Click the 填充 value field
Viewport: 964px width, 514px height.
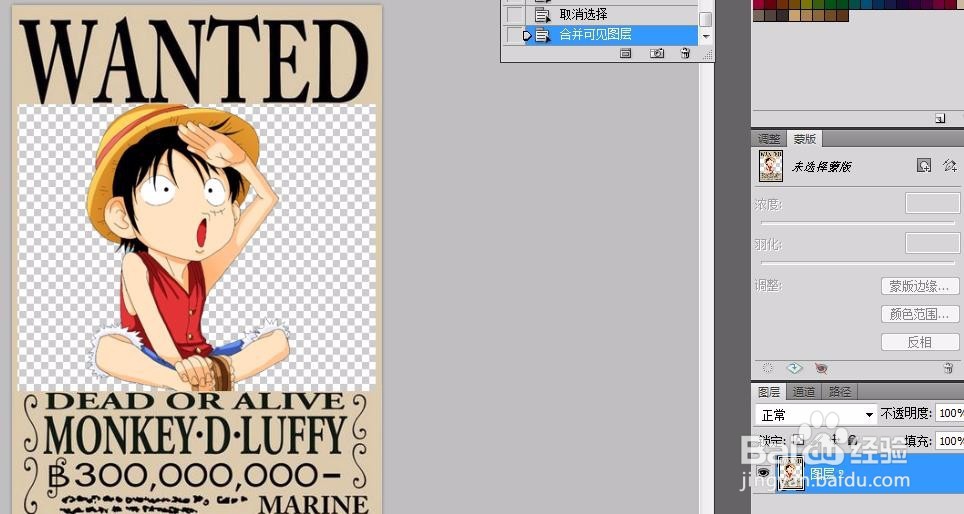click(x=950, y=440)
